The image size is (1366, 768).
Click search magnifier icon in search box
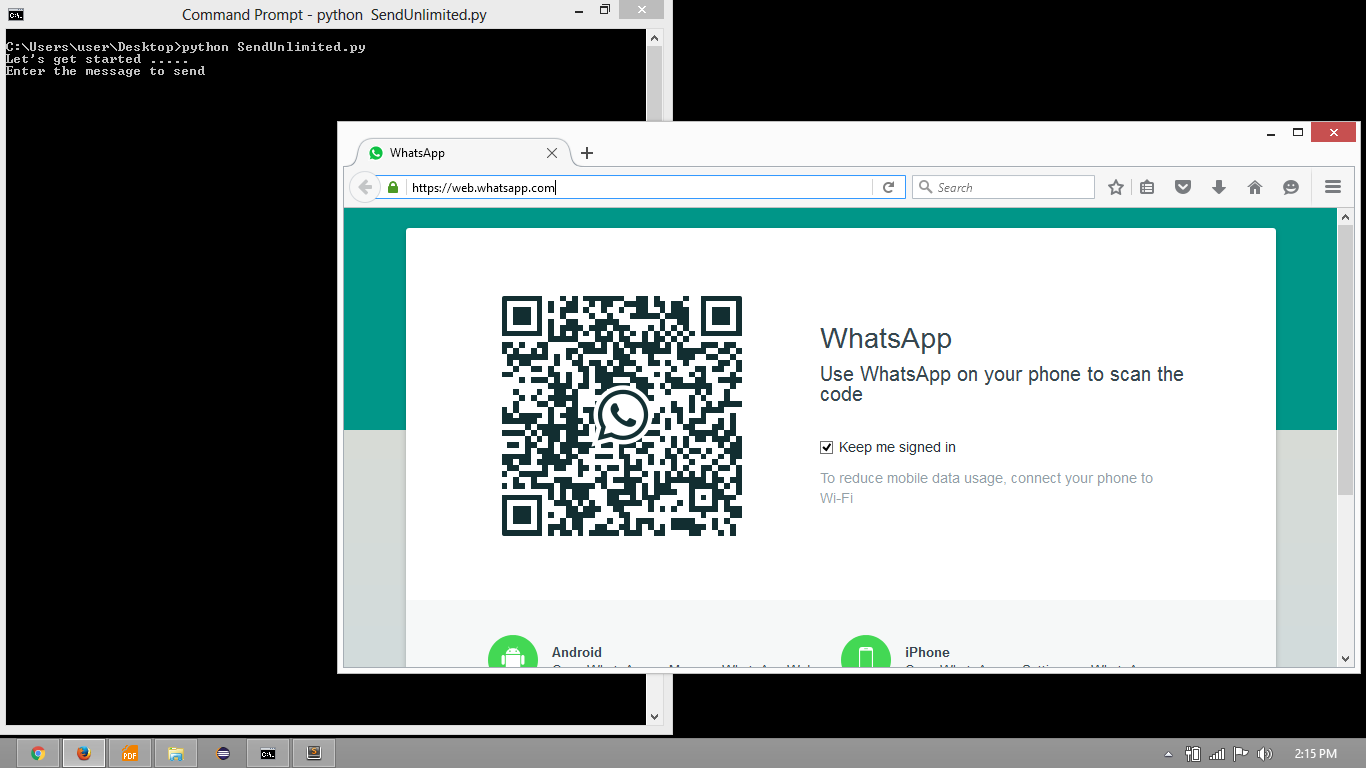925,187
